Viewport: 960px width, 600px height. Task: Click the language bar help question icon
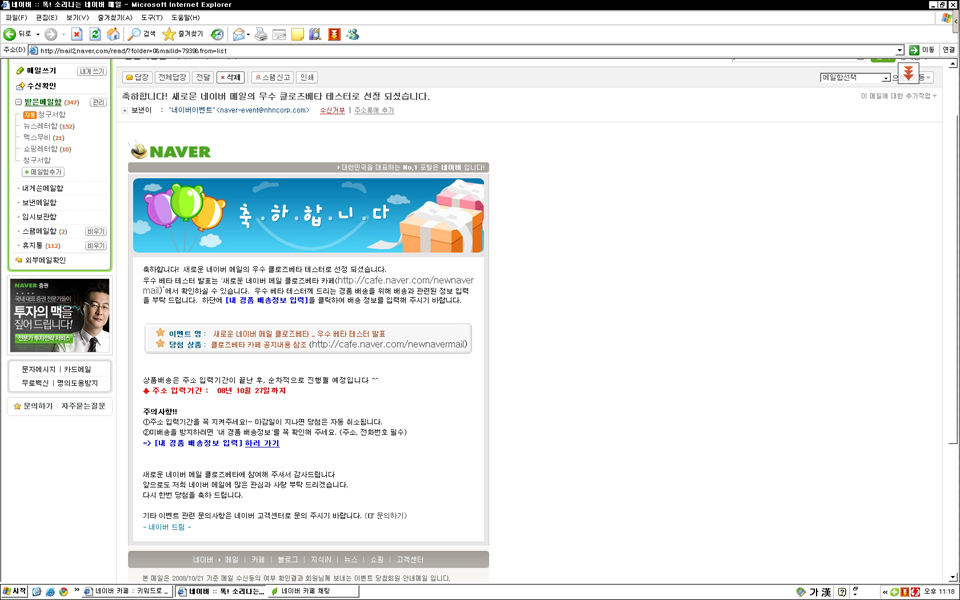coord(842,592)
